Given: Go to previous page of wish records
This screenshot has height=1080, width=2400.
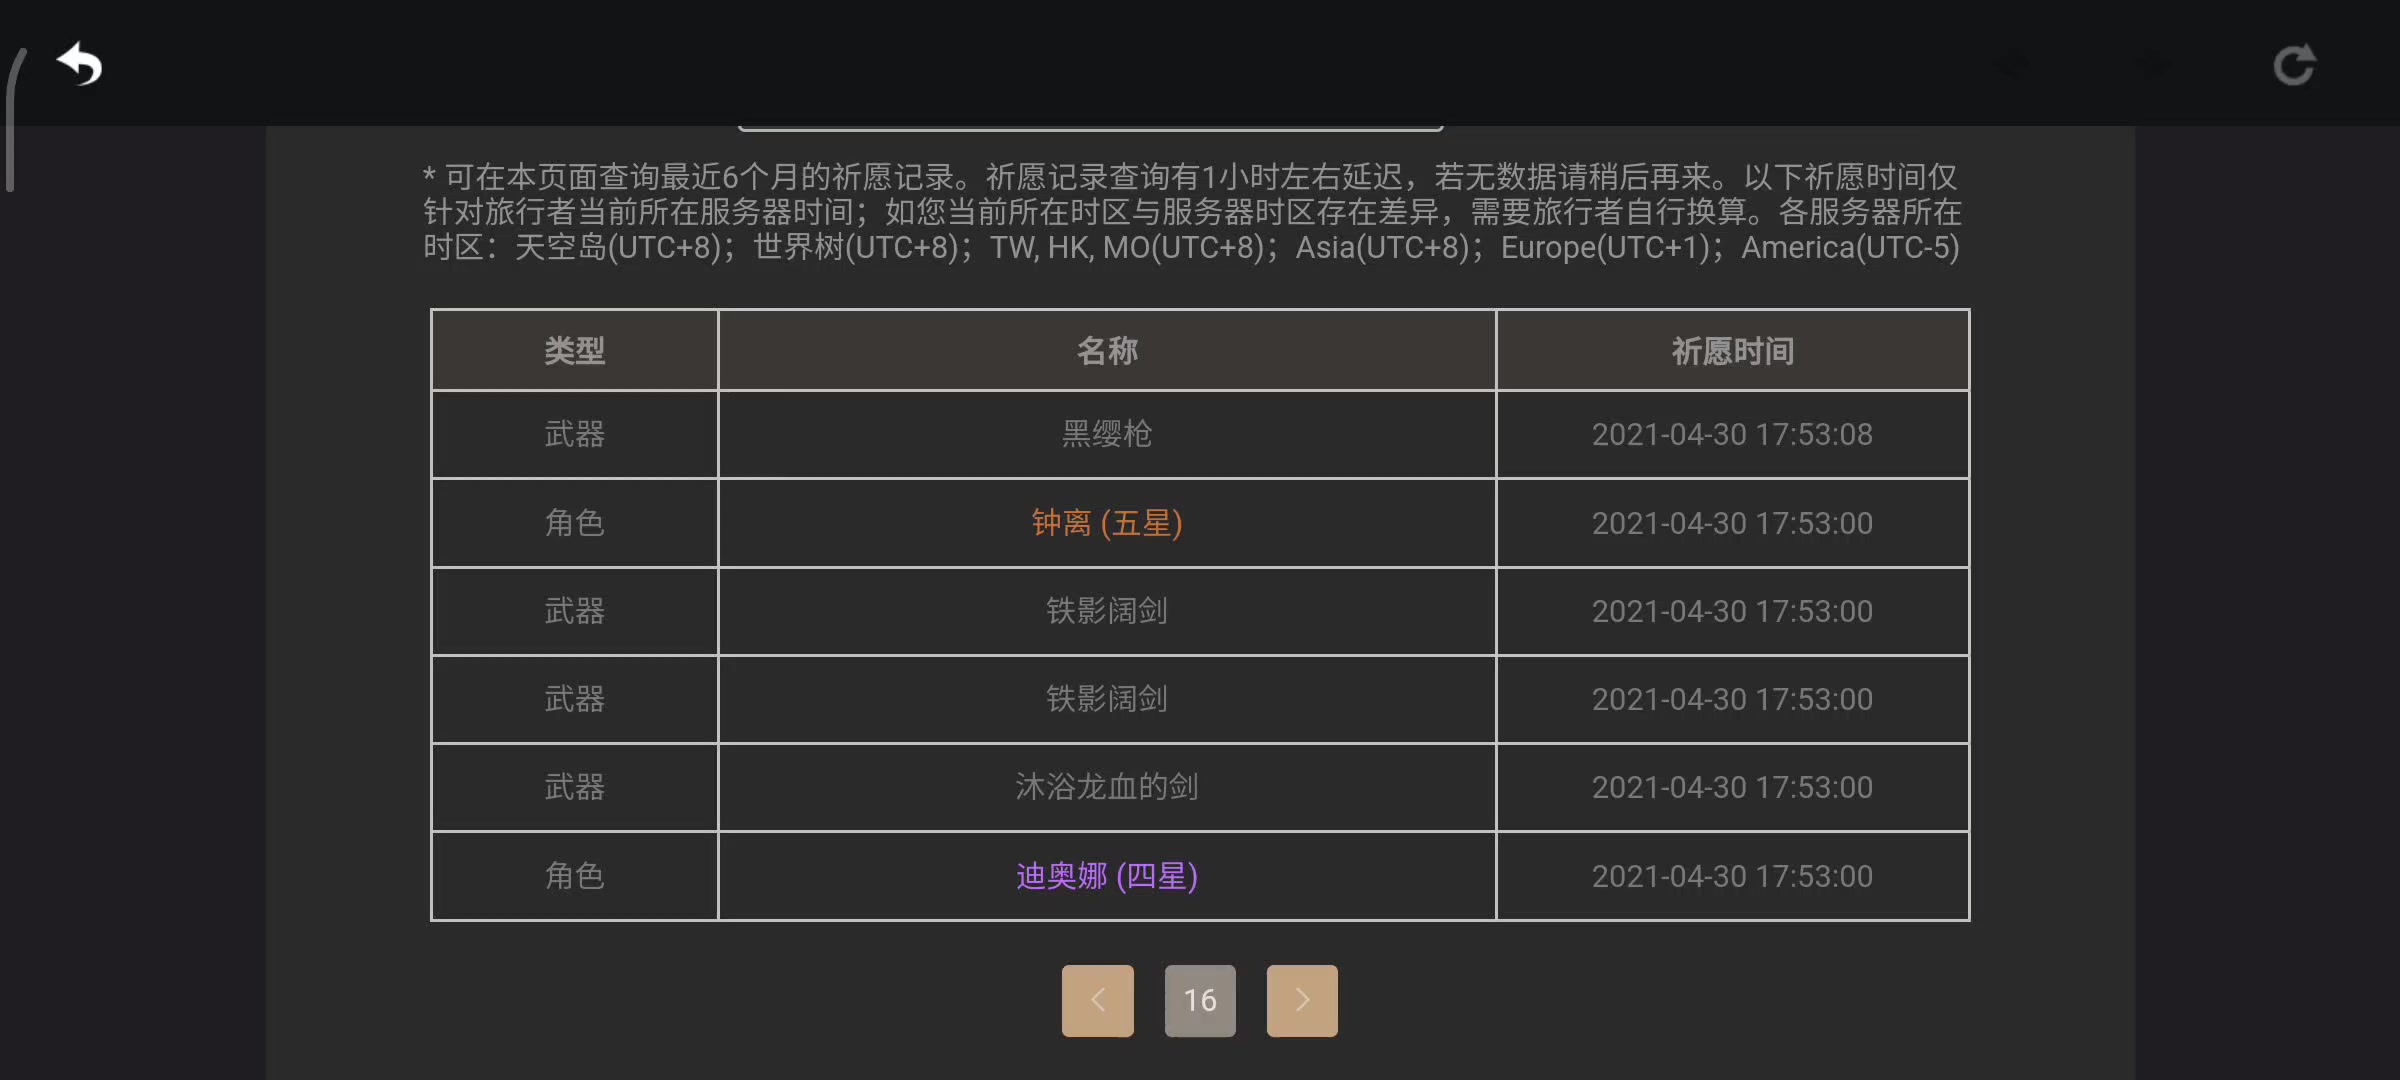Looking at the screenshot, I should (1097, 1000).
